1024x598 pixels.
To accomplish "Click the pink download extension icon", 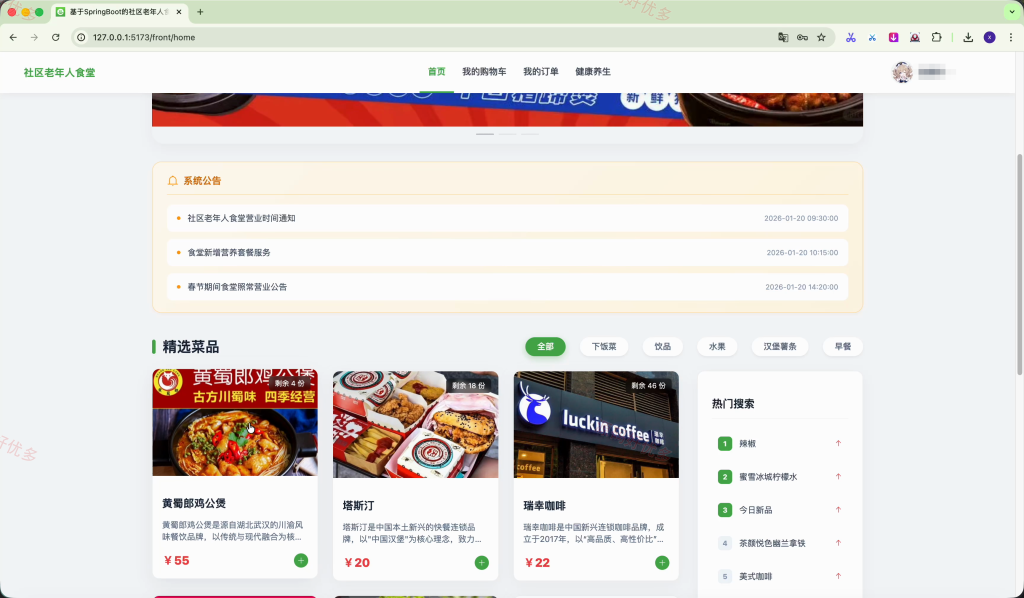I will pyautogui.click(x=893, y=37).
